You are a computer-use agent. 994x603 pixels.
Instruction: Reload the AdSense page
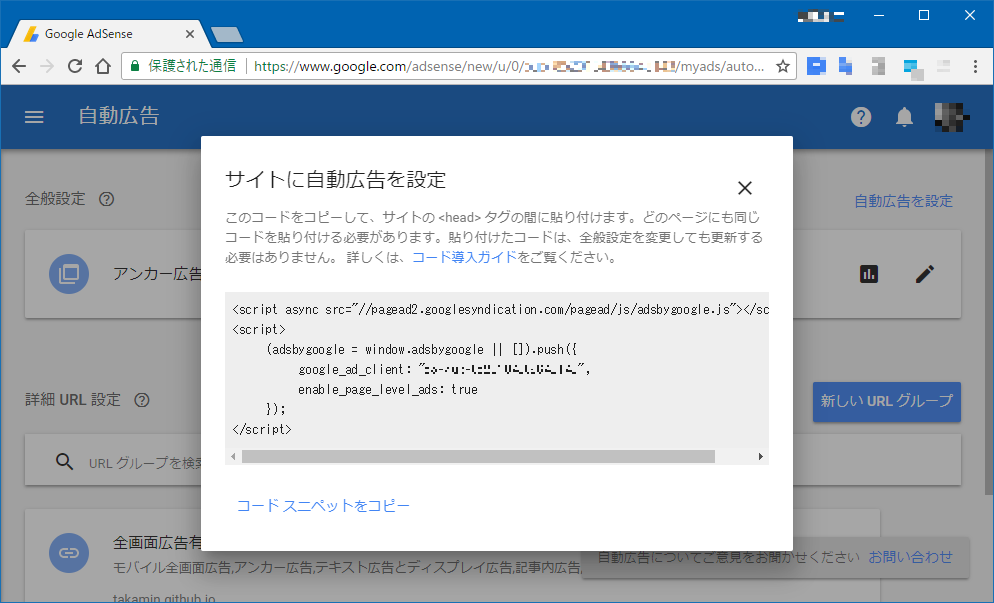[75, 66]
